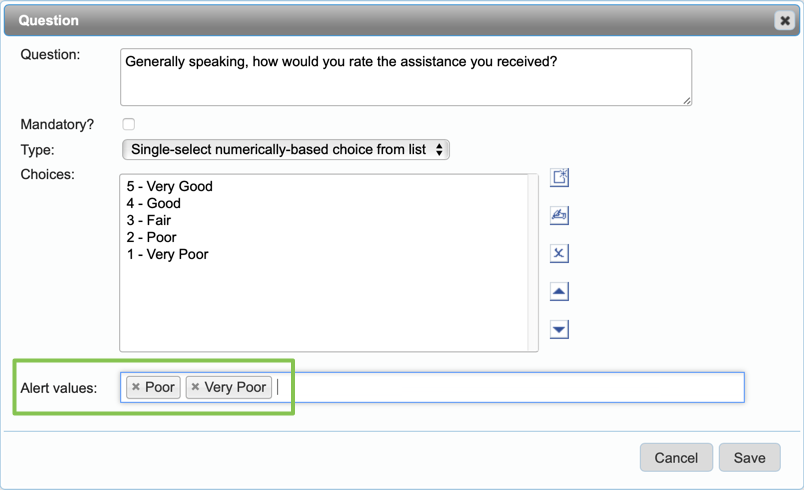Move selected choice down with arrow icon
This screenshot has width=804, height=490.
tap(559, 329)
